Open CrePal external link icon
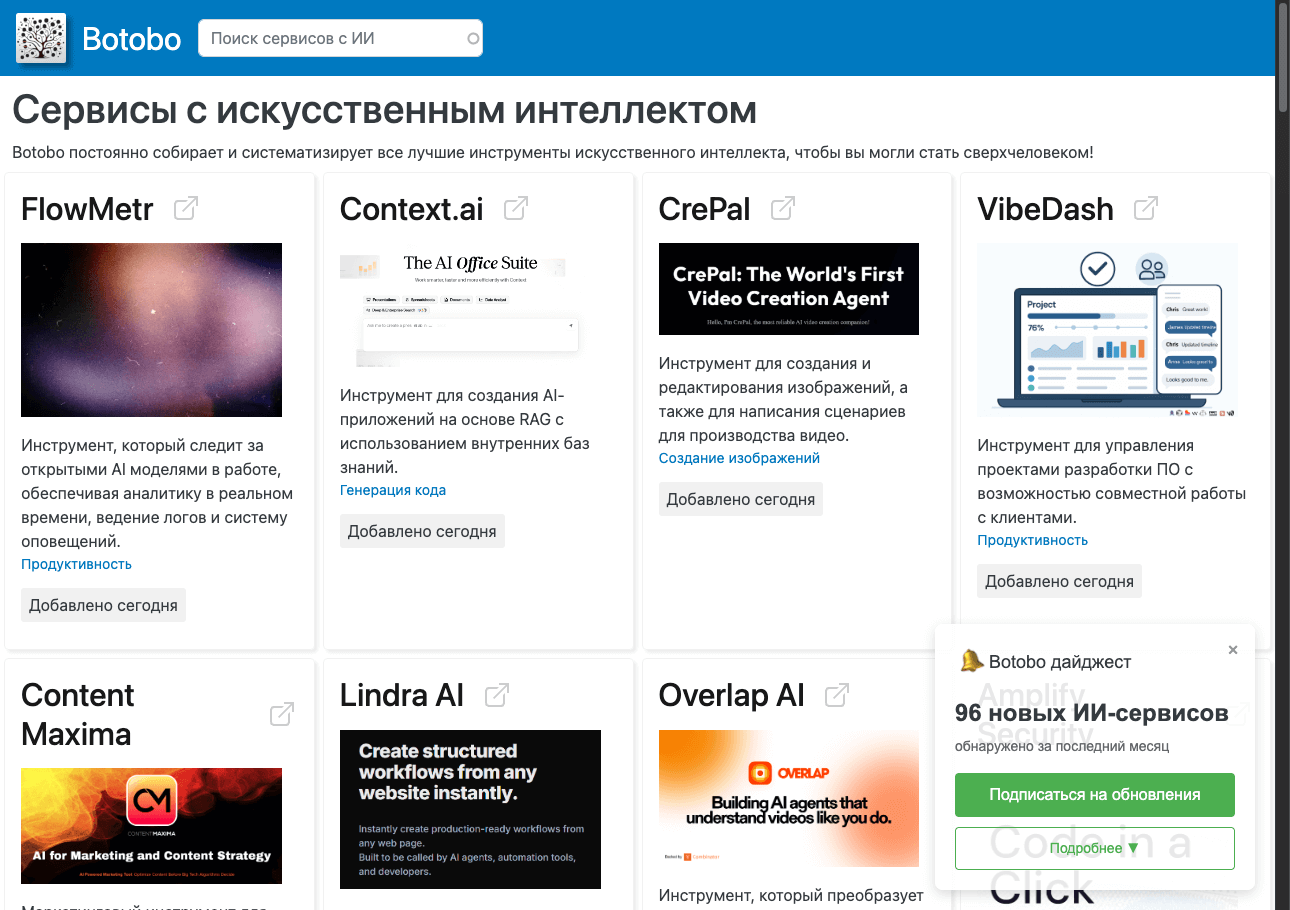The width and height of the screenshot is (1290, 910). click(x=783, y=208)
